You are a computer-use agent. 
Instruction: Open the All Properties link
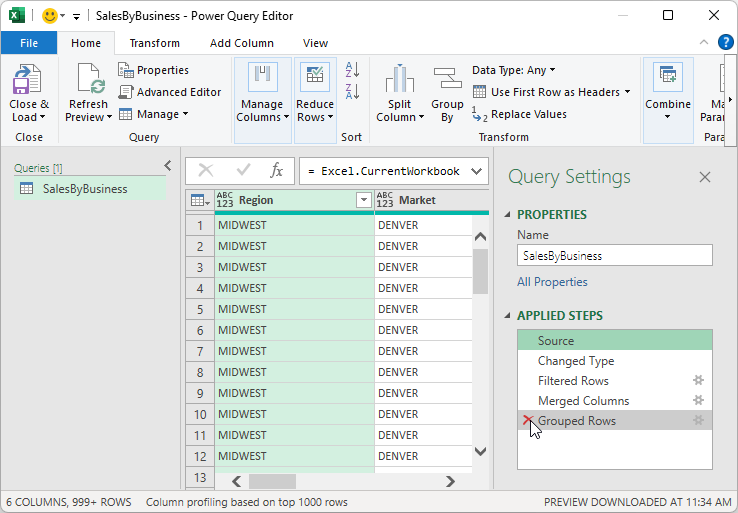pyautogui.click(x=552, y=282)
